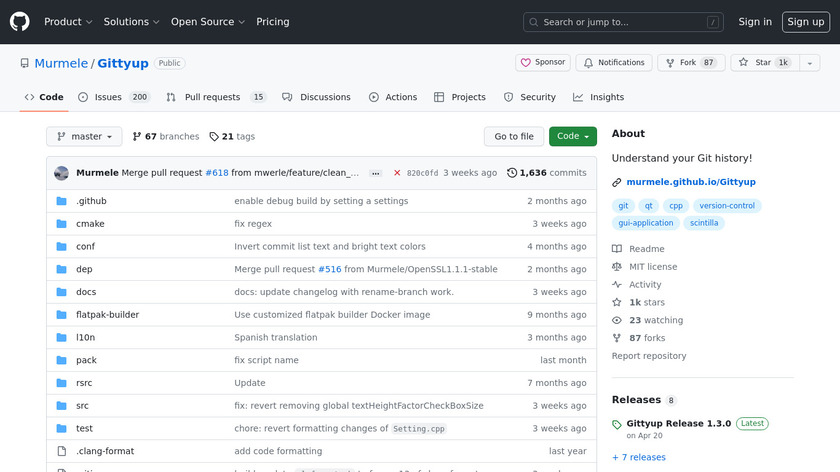Click the Sign in link
The width and height of the screenshot is (840, 472).
click(755, 22)
